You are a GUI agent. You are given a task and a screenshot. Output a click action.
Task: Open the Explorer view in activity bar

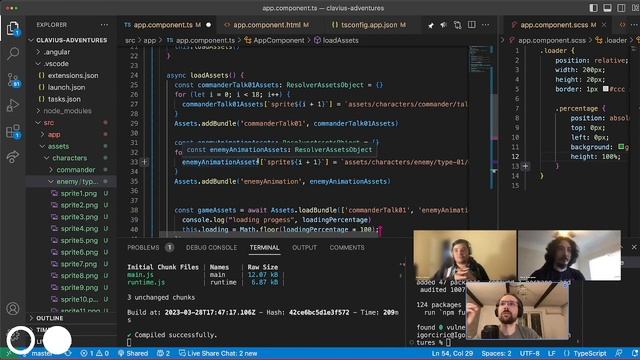coord(13,28)
